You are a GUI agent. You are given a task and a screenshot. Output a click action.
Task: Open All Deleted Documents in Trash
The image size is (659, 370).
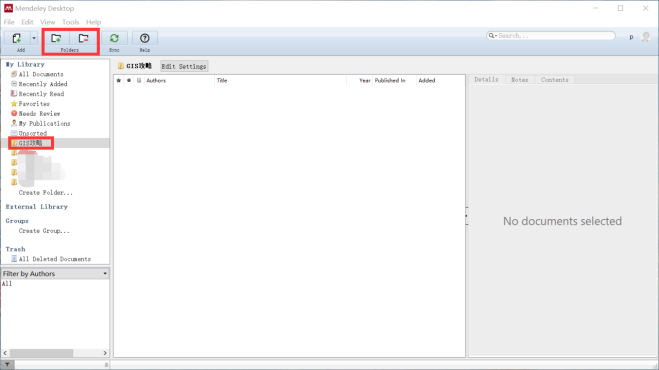coord(55,259)
